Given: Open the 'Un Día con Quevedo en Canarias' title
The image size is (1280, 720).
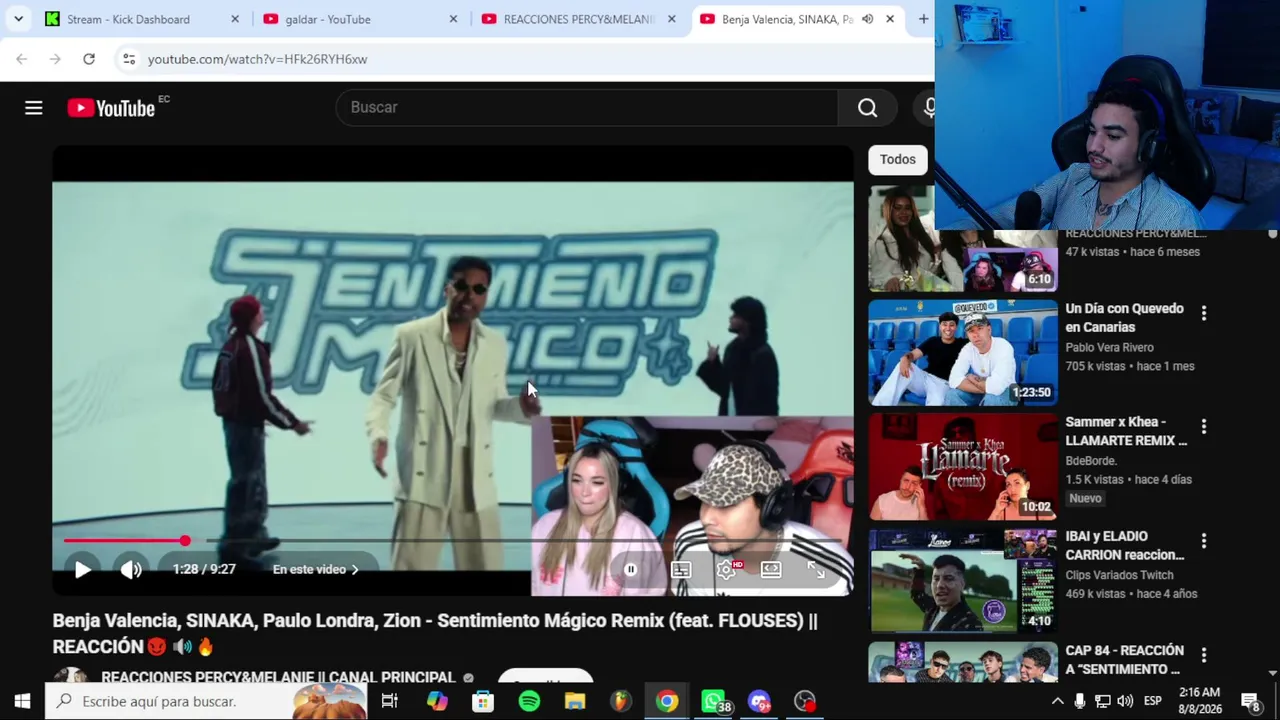Looking at the screenshot, I should 1124,318.
